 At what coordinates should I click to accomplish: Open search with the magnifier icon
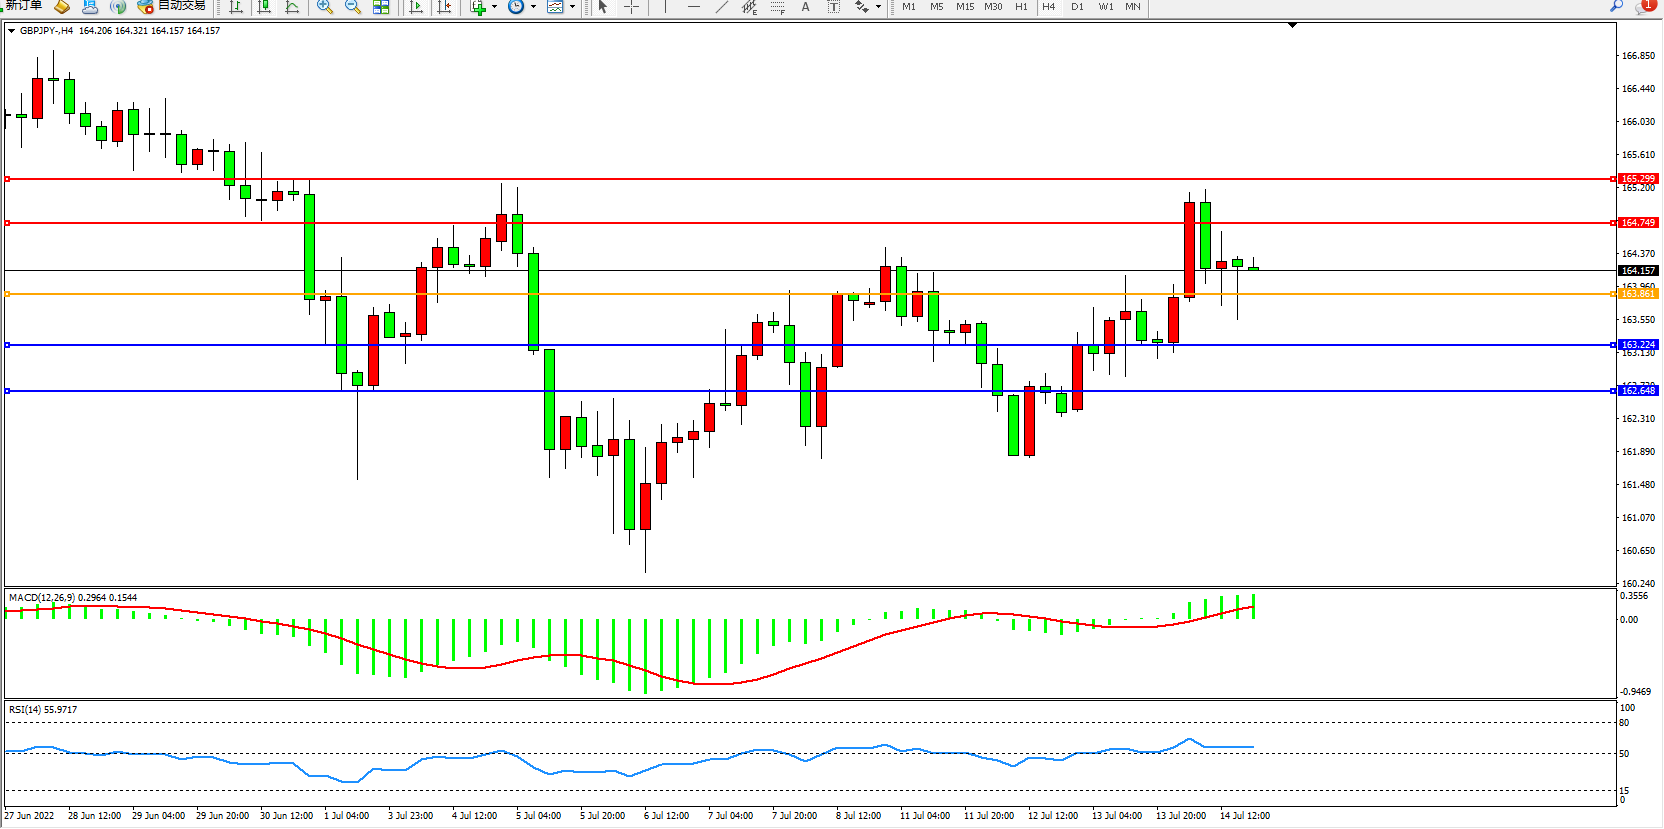(1616, 6)
